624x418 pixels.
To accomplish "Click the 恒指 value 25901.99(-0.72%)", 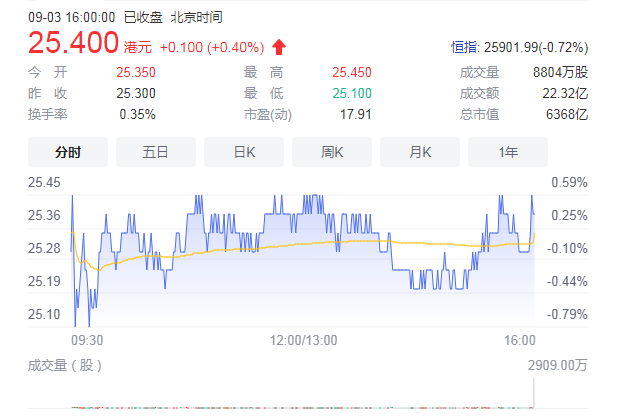I will (x=536, y=47).
